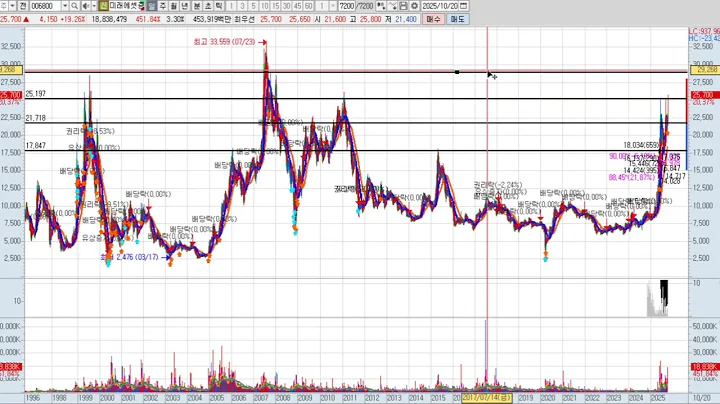Viewport: 720px width, 404px height.
Task: Open the custom interval dropdown arrow
Action: coord(333,6)
